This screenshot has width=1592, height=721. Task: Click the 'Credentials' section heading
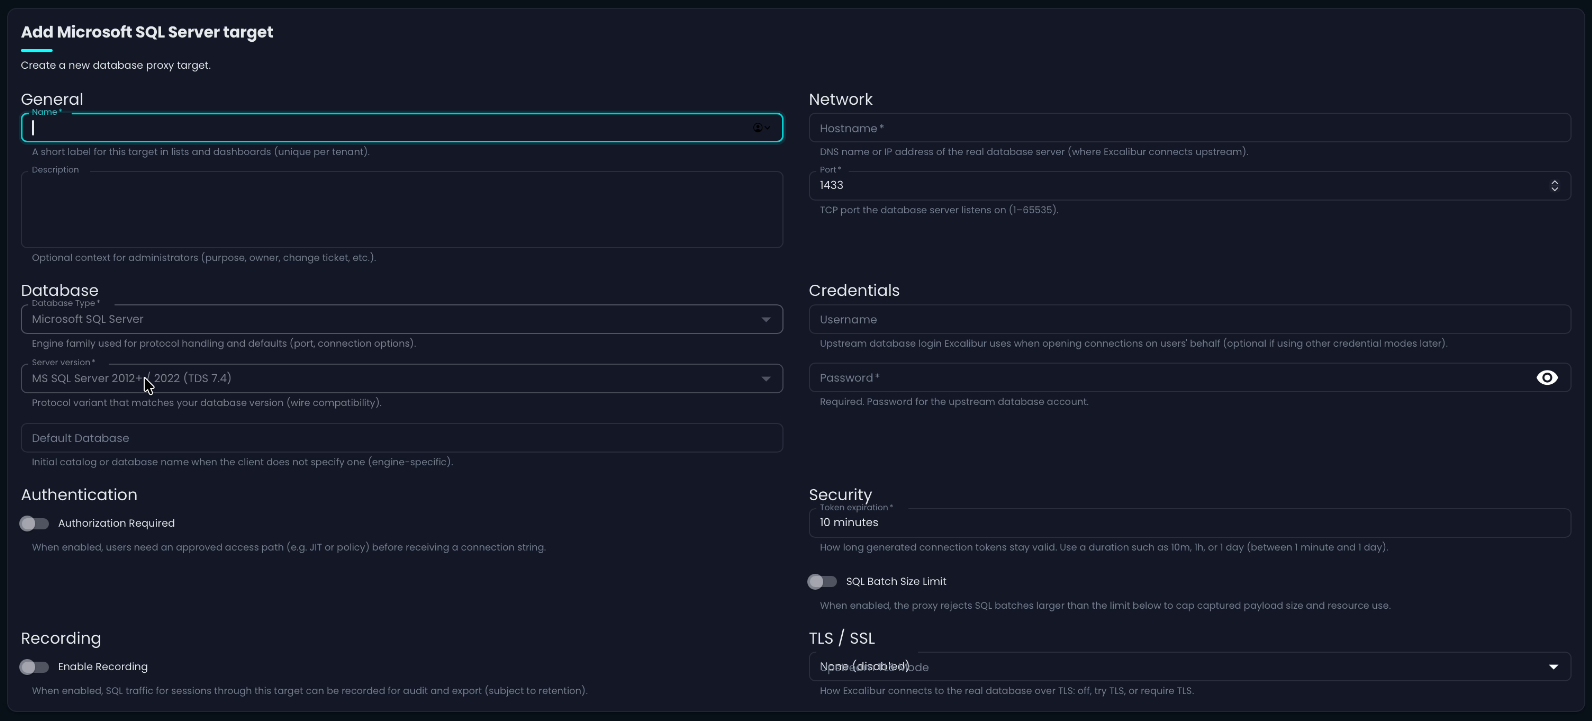point(854,290)
